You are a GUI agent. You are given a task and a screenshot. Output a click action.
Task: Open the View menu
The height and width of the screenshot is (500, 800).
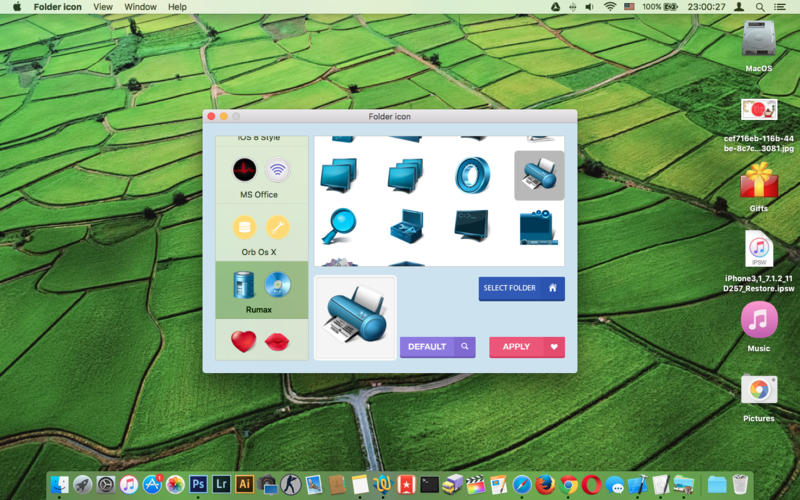click(x=103, y=7)
